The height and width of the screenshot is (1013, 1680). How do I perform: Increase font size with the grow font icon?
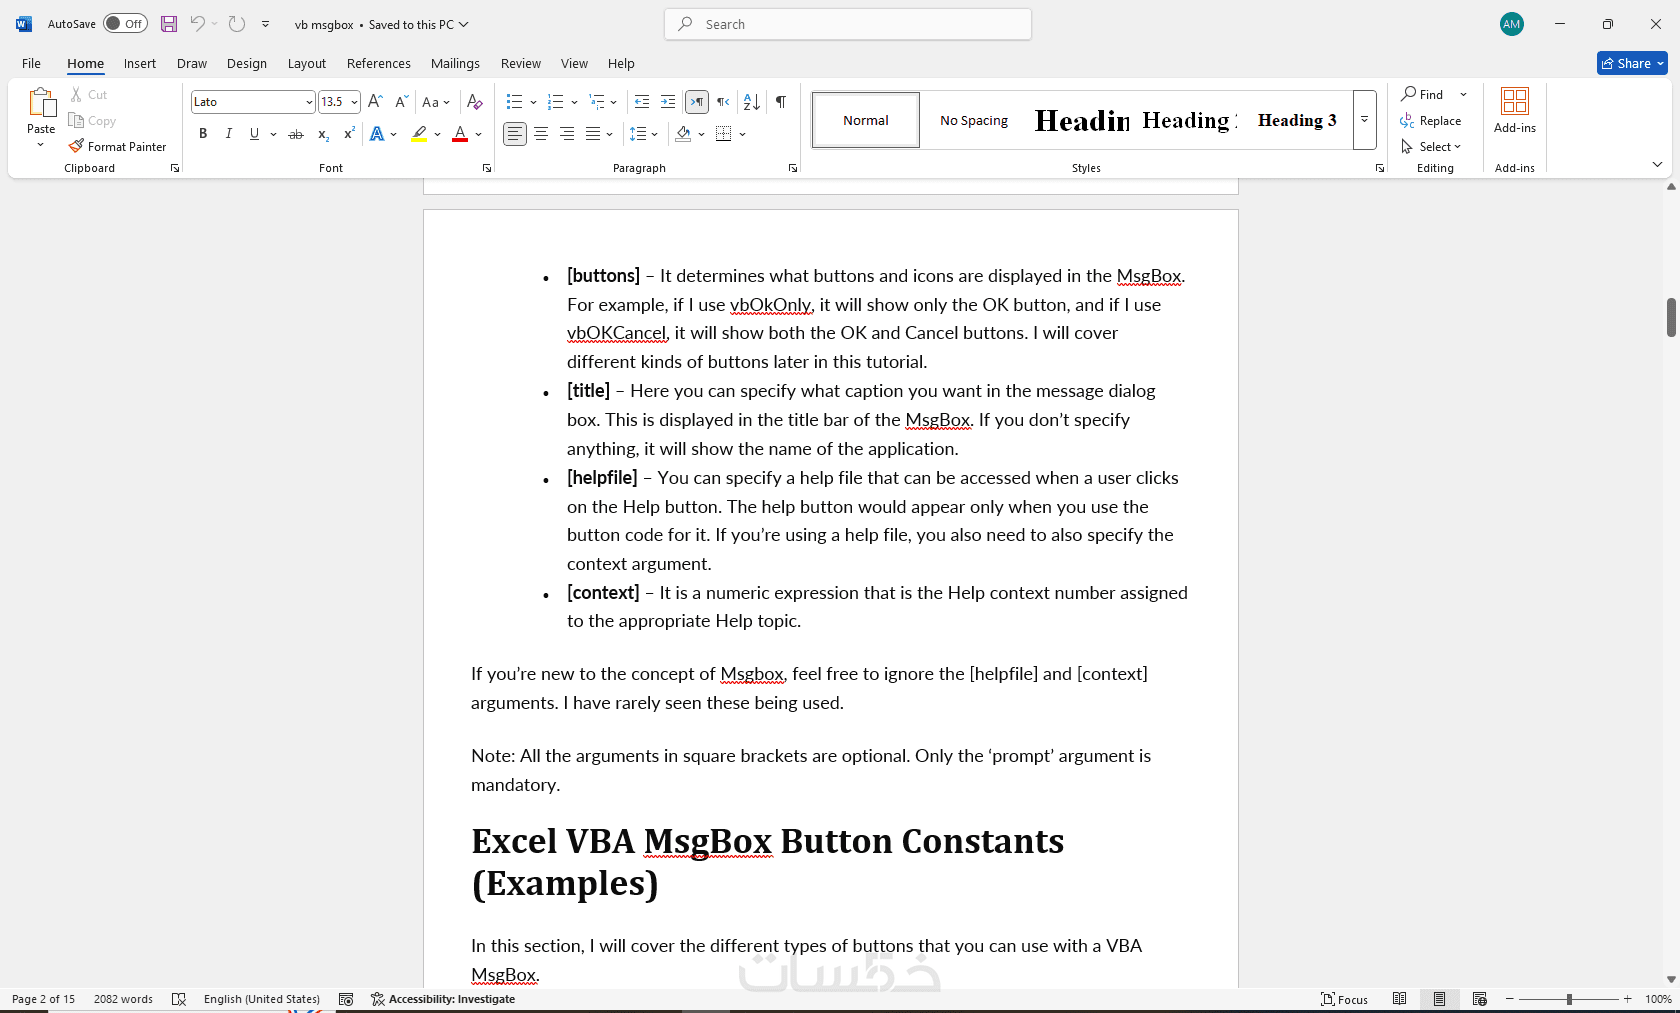tap(375, 102)
